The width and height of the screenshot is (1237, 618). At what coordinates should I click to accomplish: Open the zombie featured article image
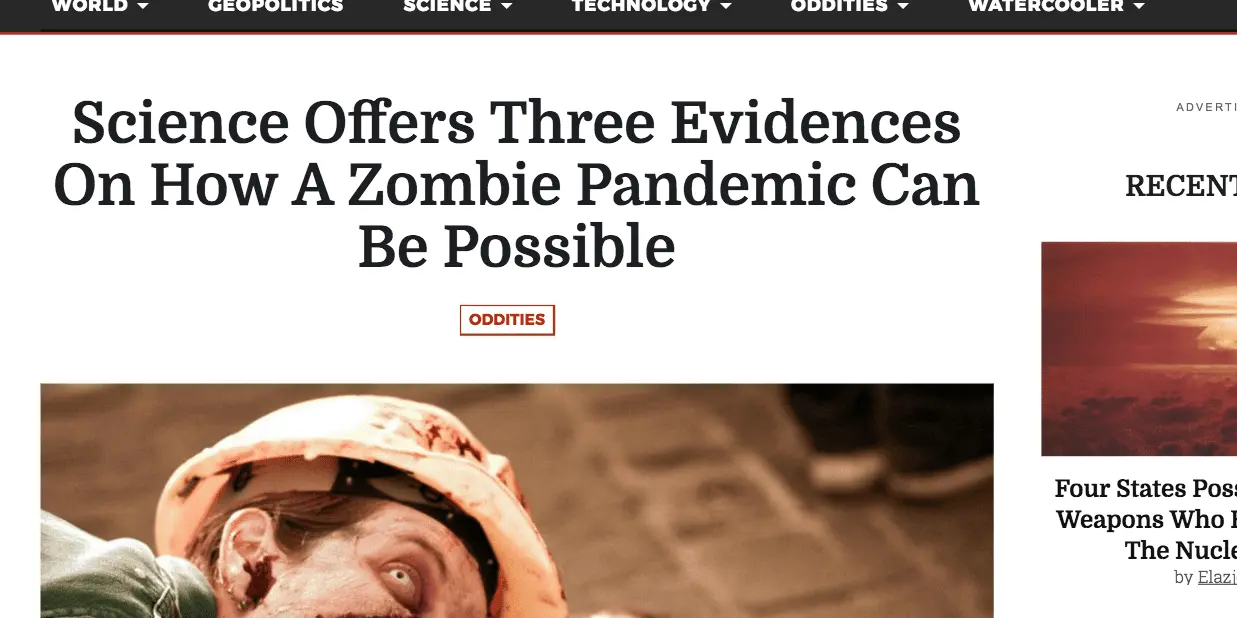(x=517, y=500)
